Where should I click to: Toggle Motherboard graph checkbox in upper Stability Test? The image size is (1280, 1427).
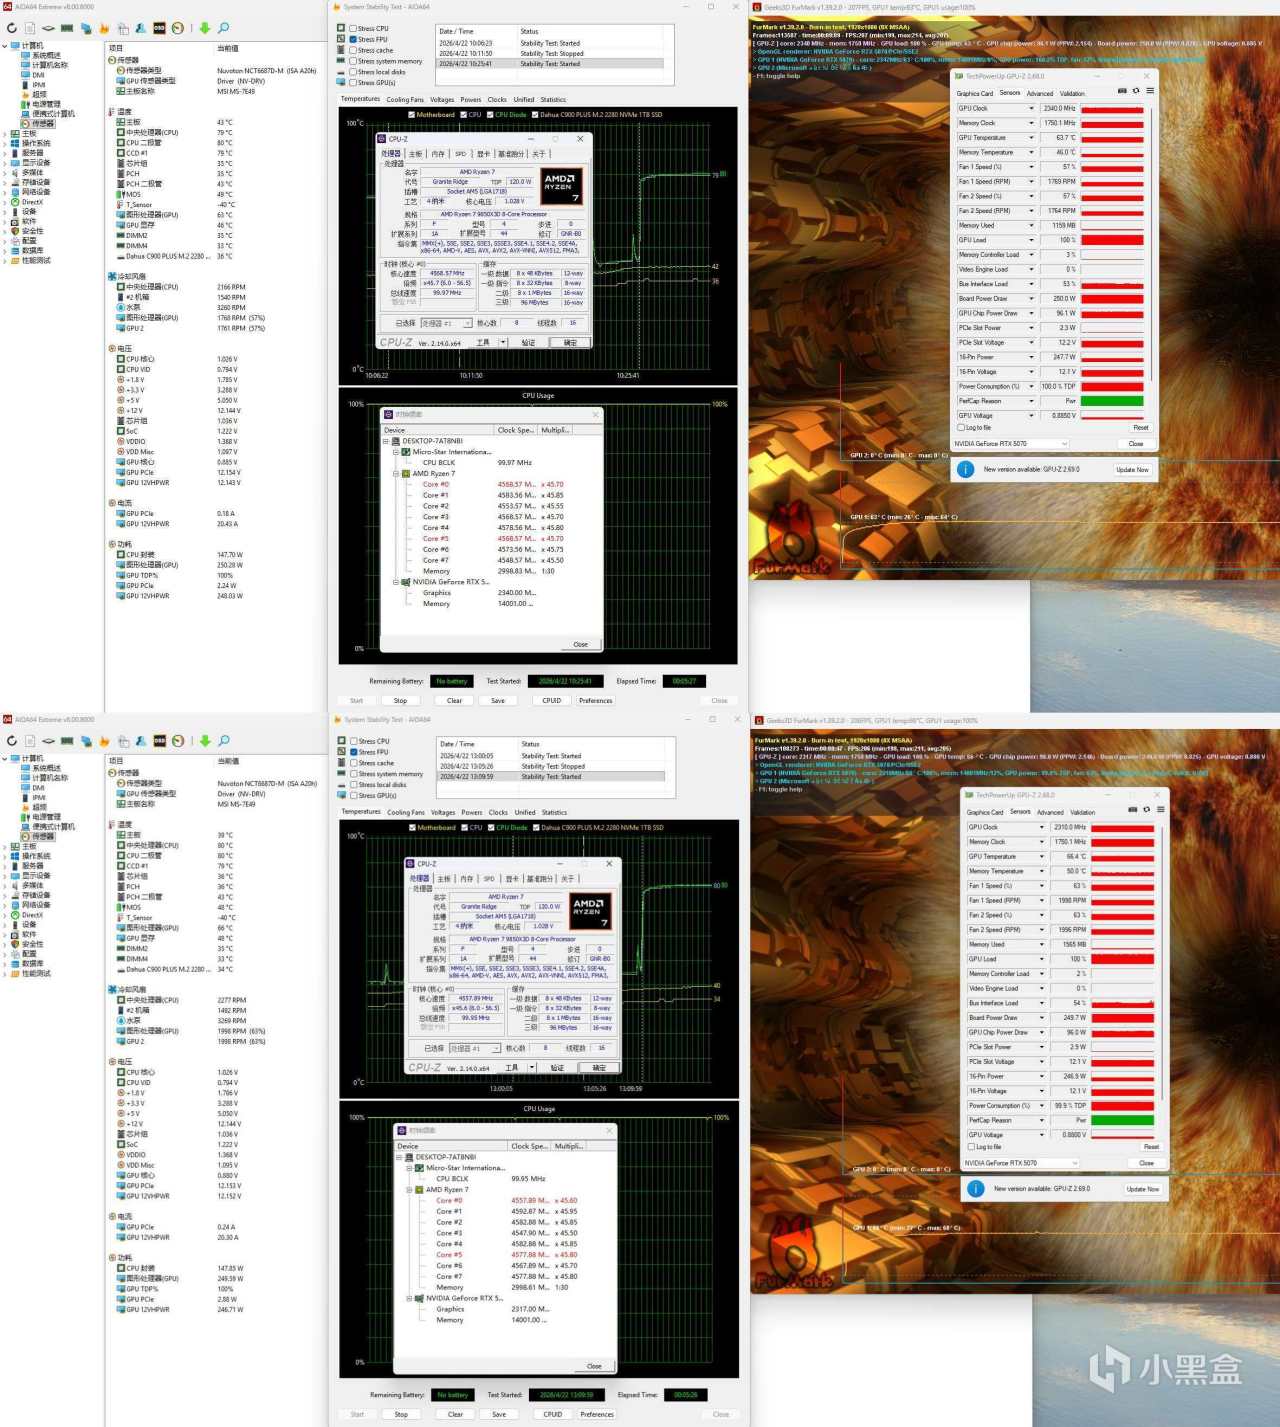click(412, 115)
